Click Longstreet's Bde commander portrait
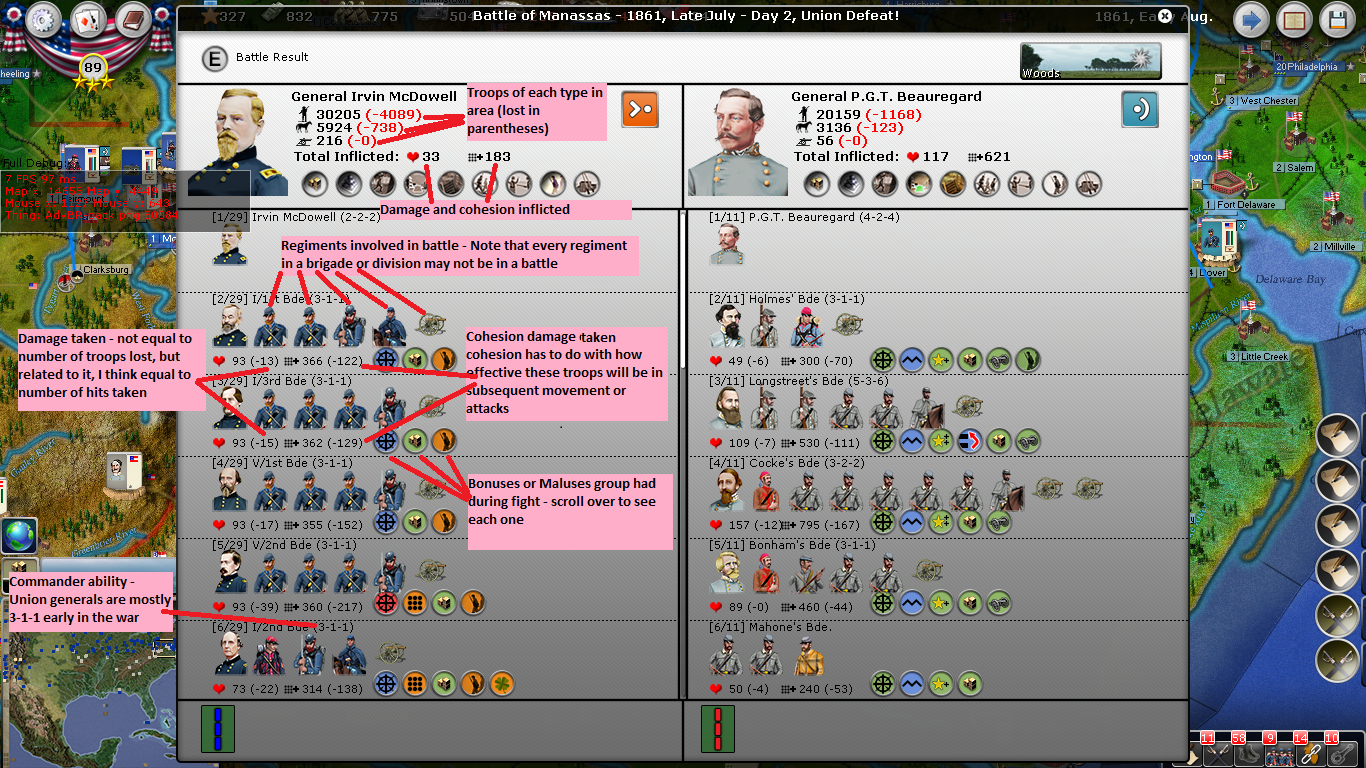Image resolution: width=1366 pixels, height=768 pixels. (x=730, y=409)
